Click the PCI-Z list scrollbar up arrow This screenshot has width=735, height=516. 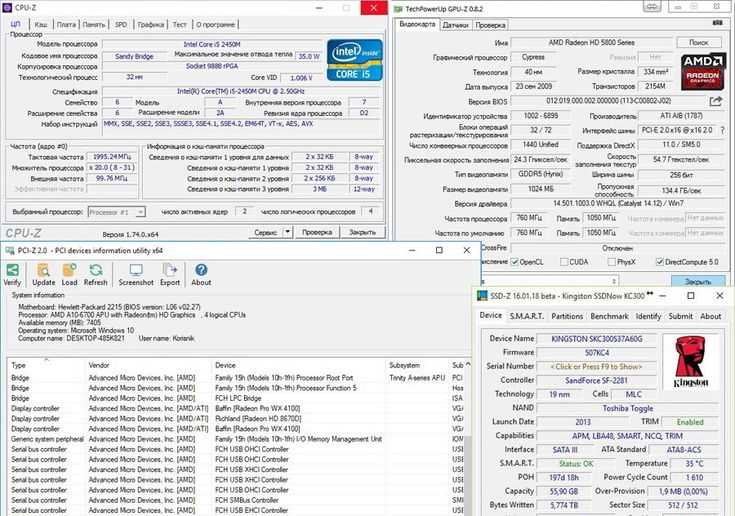pyautogui.click(x=468, y=364)
